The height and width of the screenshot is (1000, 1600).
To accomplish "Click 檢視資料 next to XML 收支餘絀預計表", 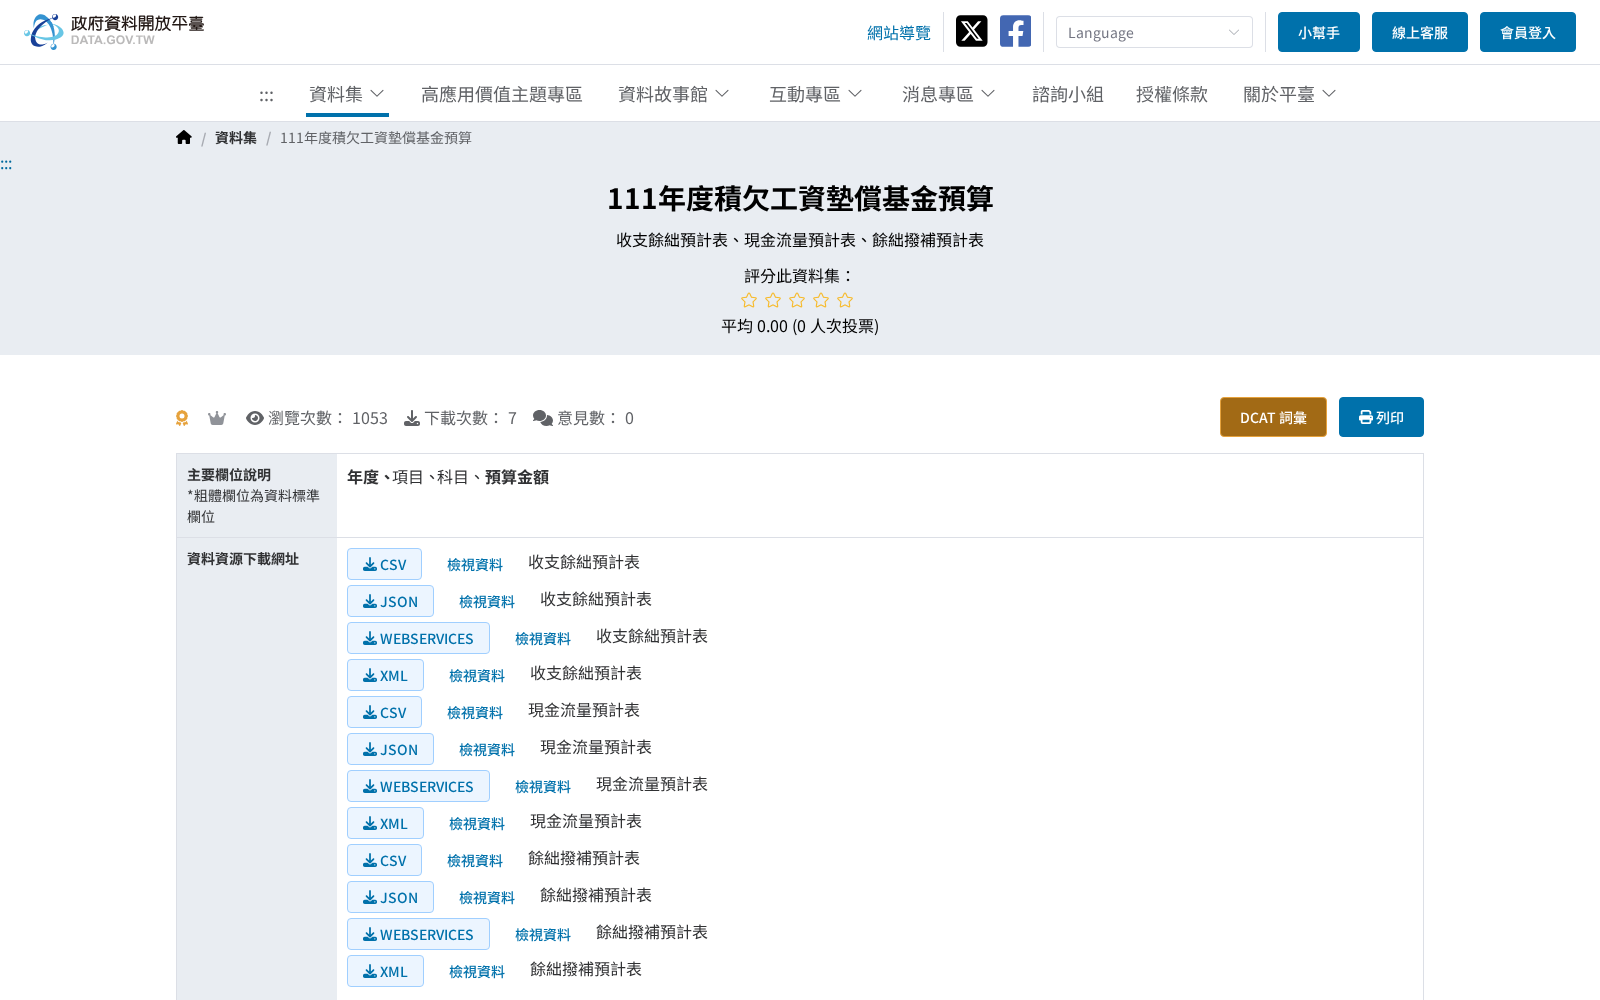I will 477,676.
